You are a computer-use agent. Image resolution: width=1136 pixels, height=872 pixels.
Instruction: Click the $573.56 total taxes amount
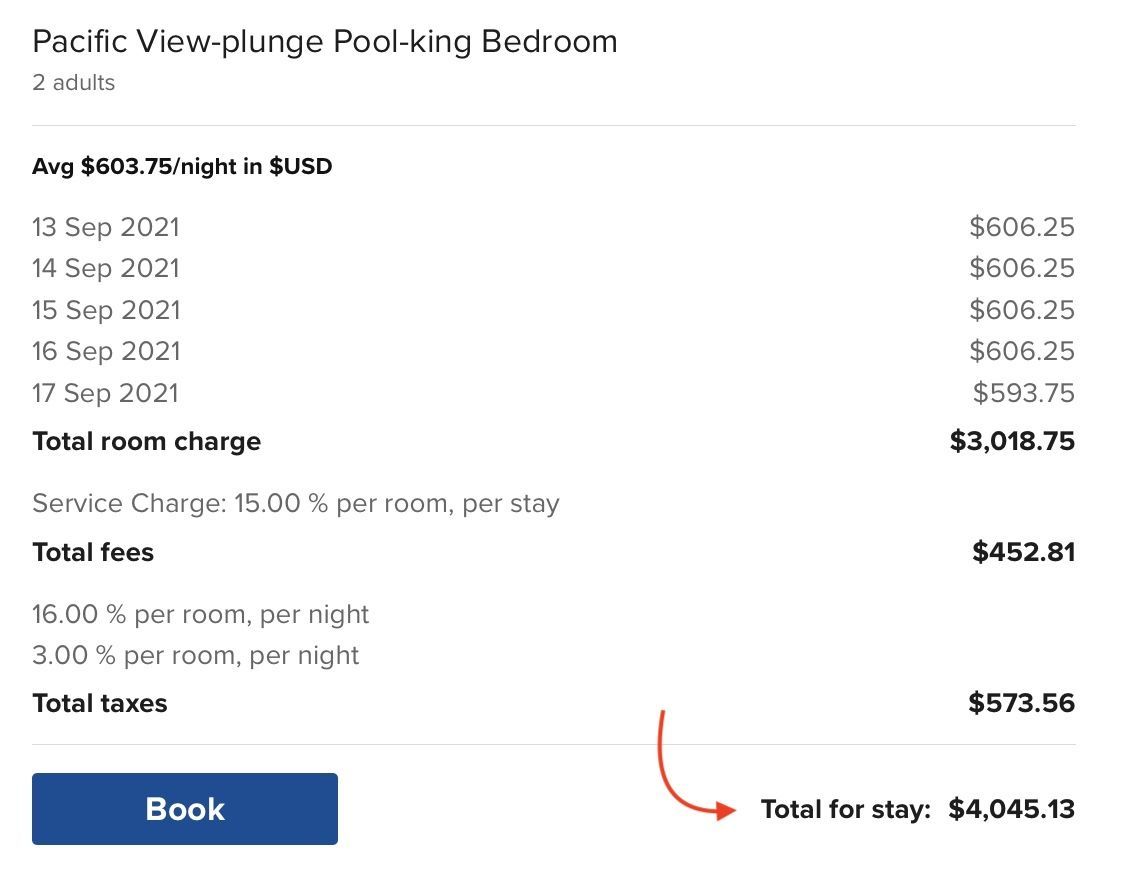pos(1022,703)
